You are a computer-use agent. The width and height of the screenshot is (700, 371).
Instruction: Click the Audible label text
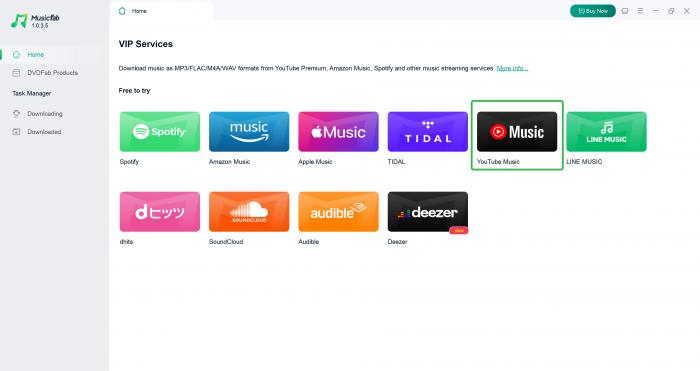tap(308, 242)
